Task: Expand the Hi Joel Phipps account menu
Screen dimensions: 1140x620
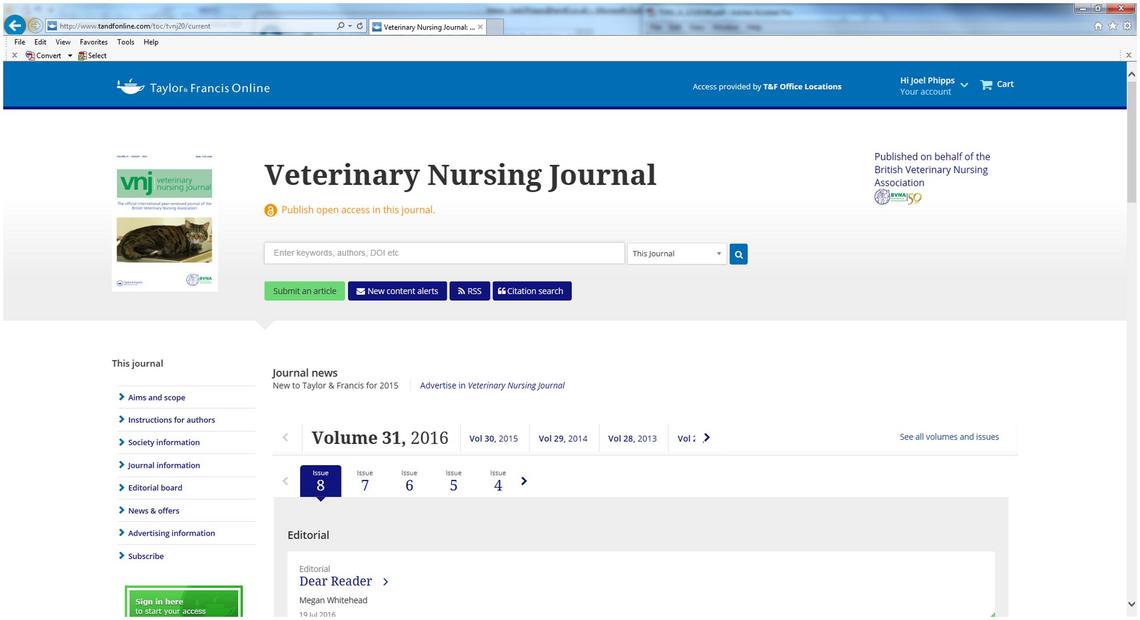Action: click(x=964, y=85)
